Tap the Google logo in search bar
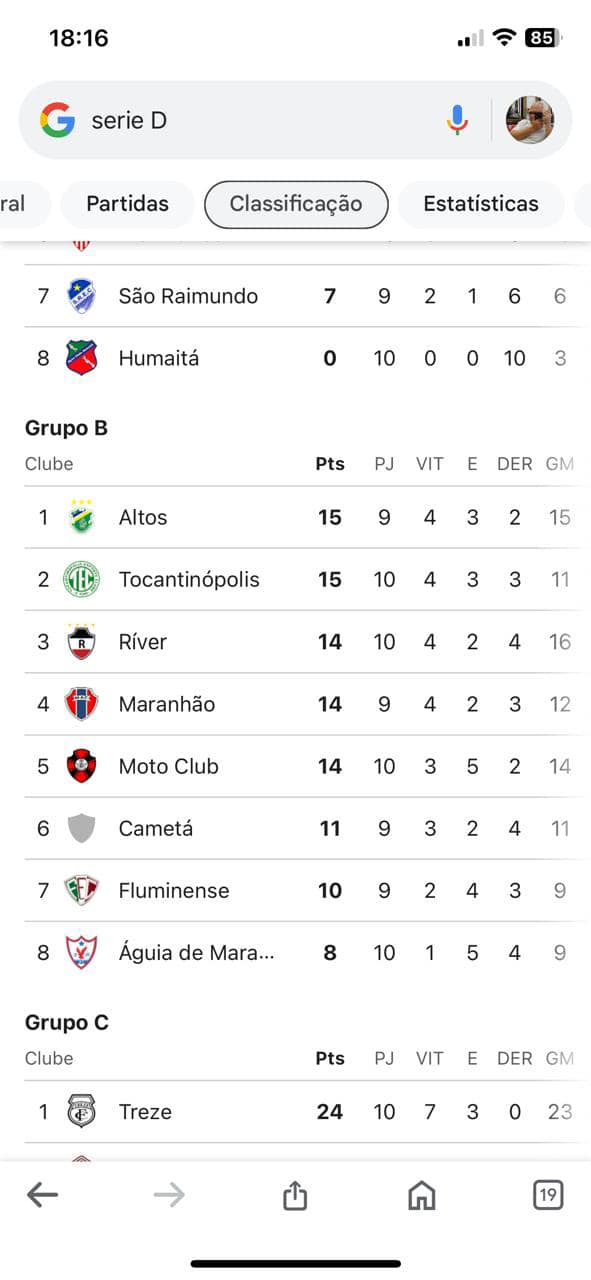The width and height of the screenshot is (591, 1280). click(57, 120)
